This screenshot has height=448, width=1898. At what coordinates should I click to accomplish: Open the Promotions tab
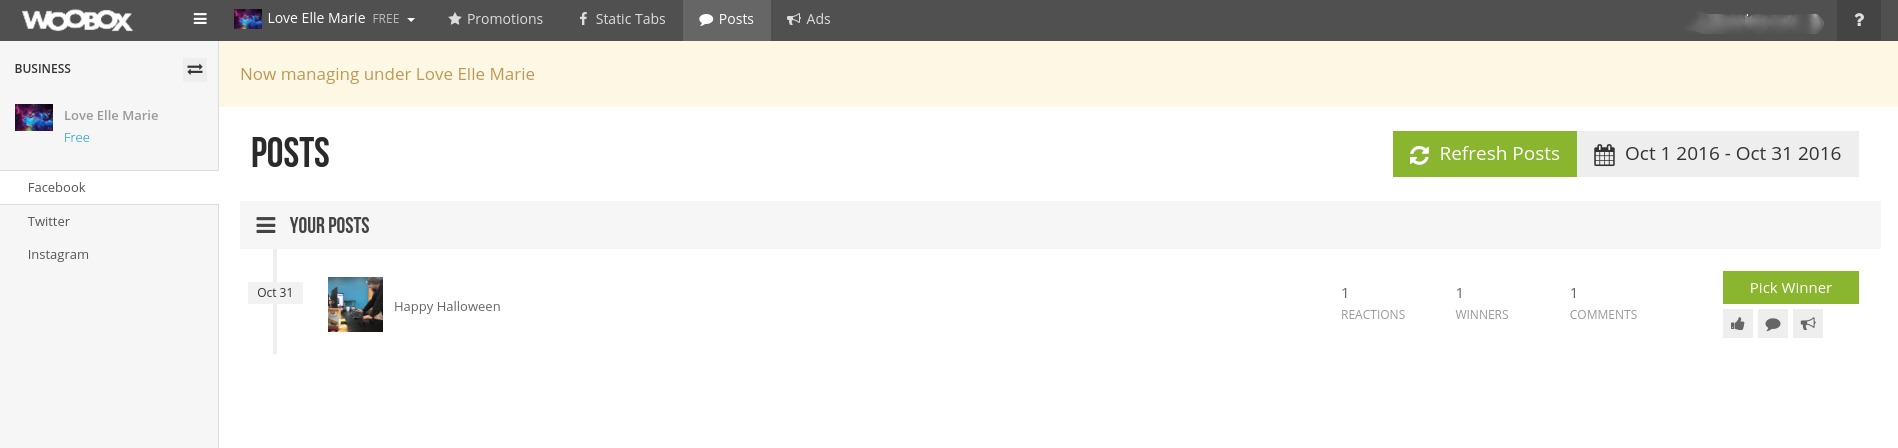(496, 19)
